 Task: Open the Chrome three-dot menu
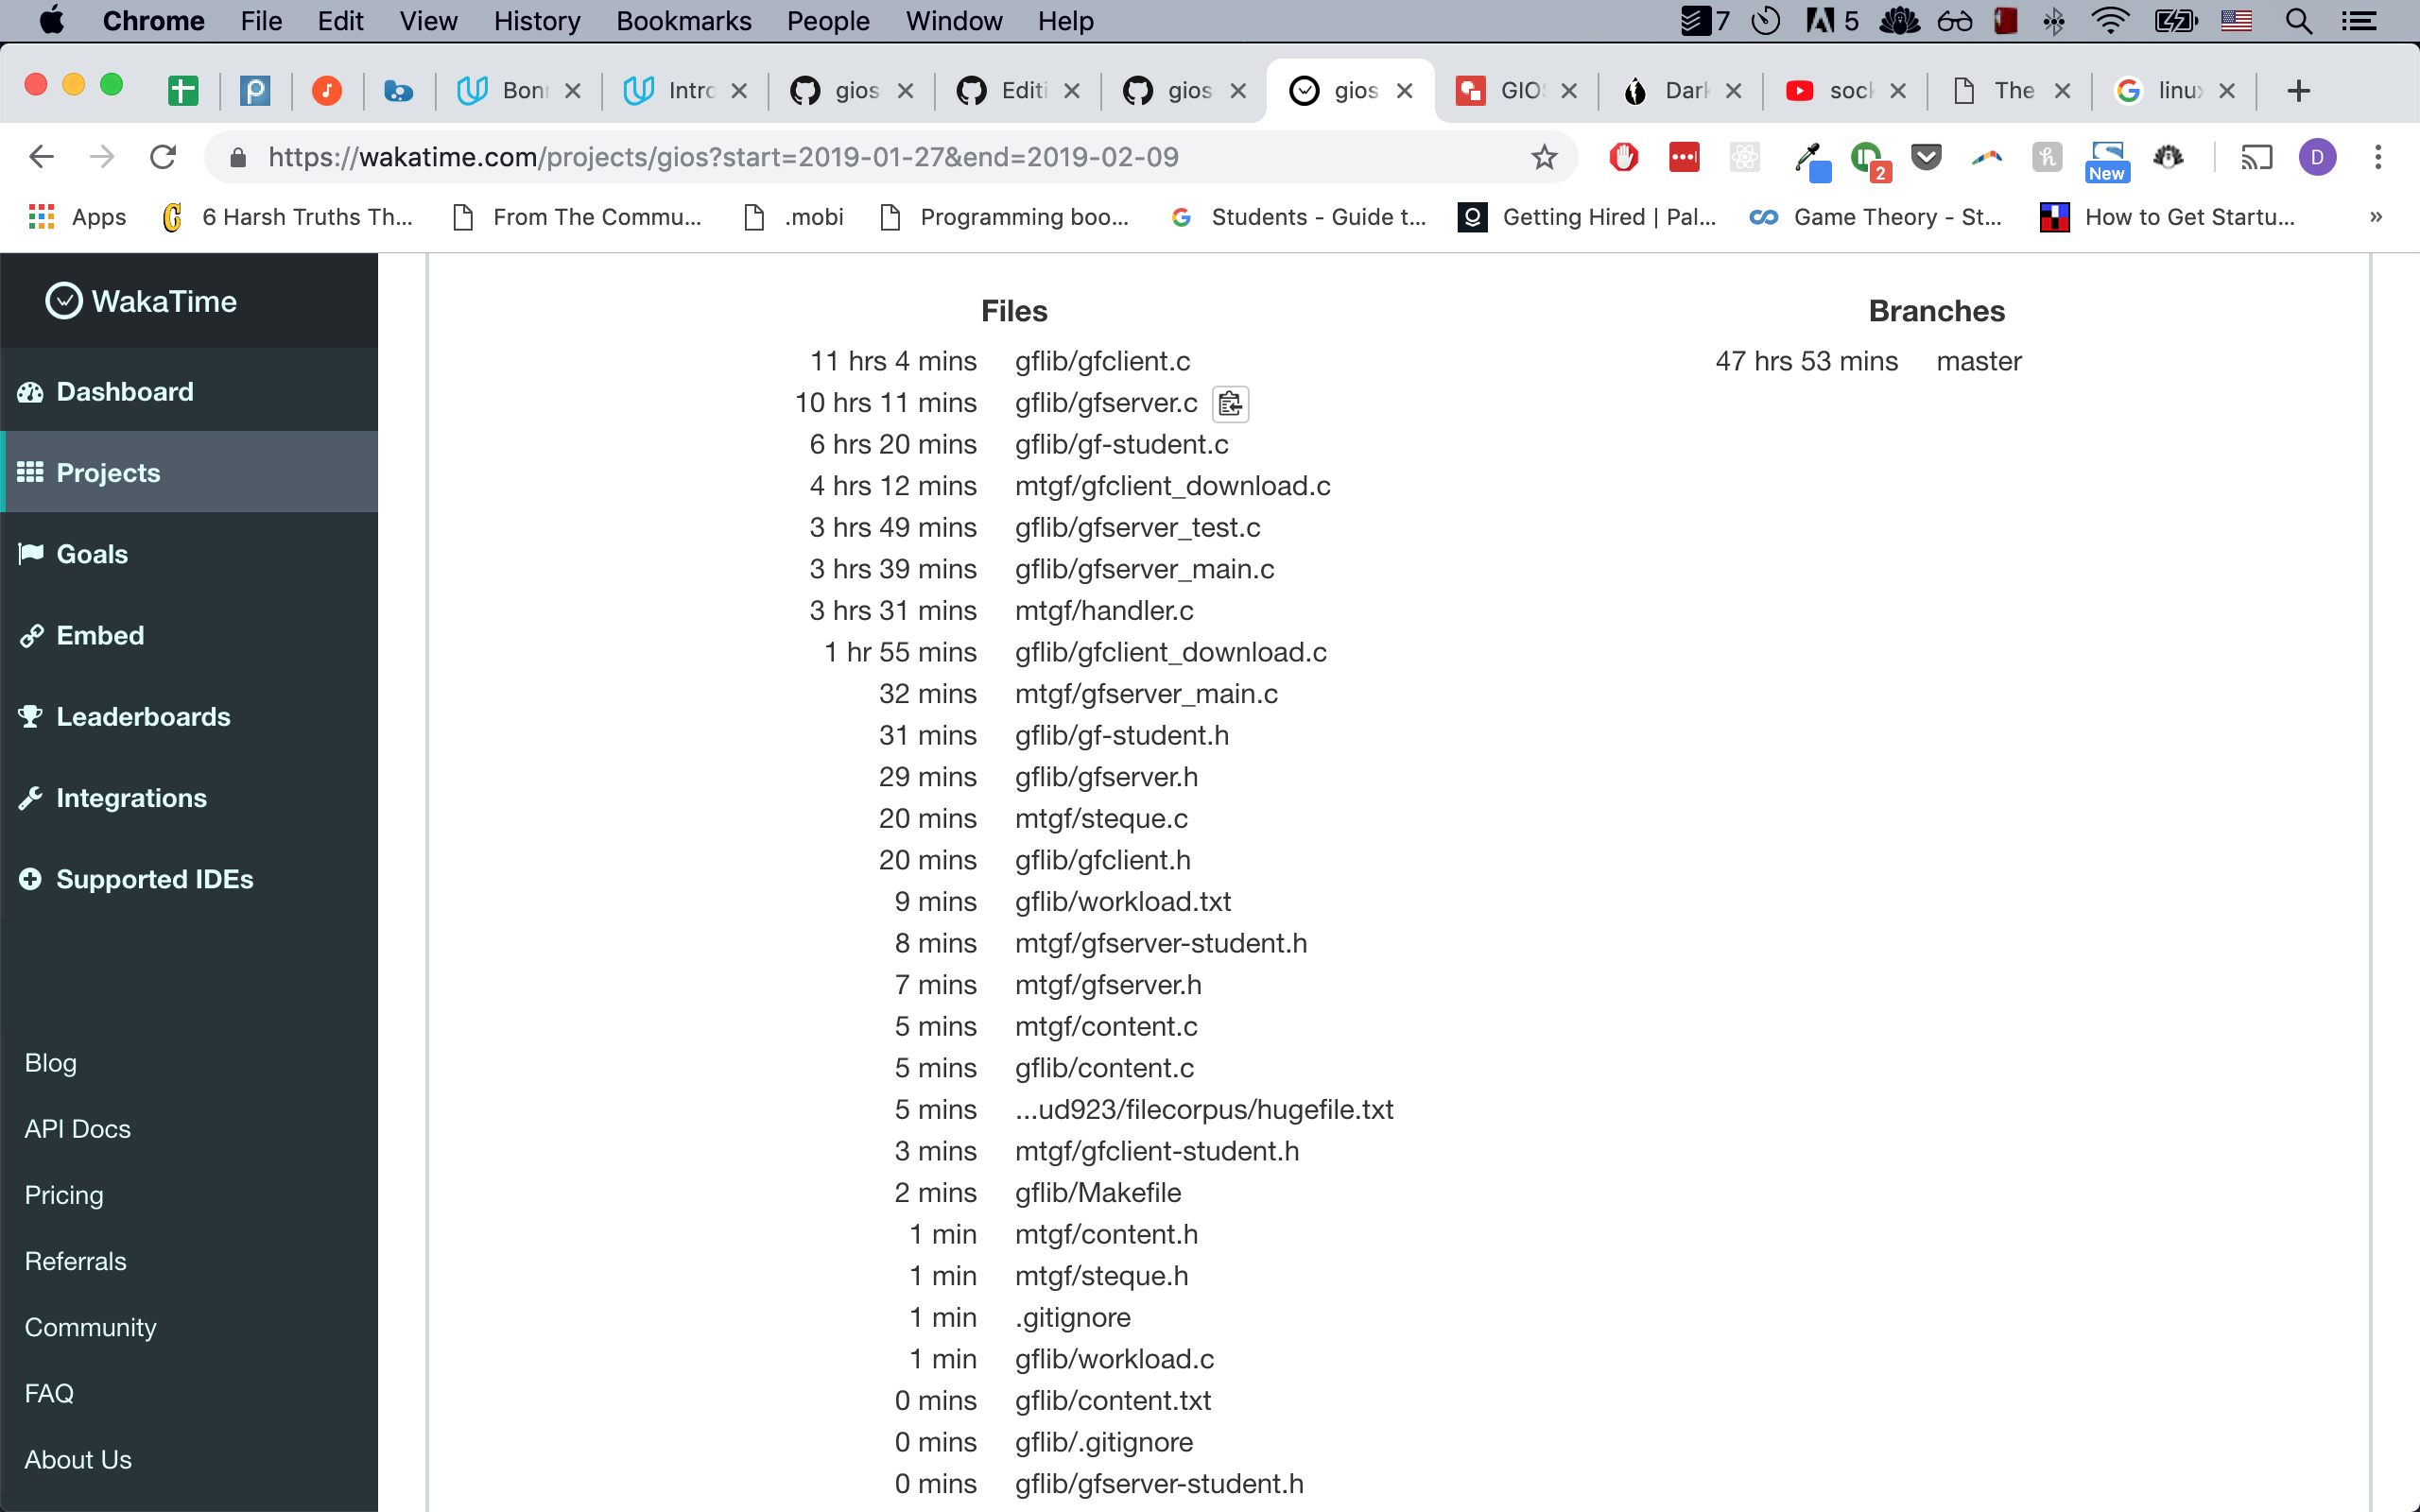[x=2378, y=157]
